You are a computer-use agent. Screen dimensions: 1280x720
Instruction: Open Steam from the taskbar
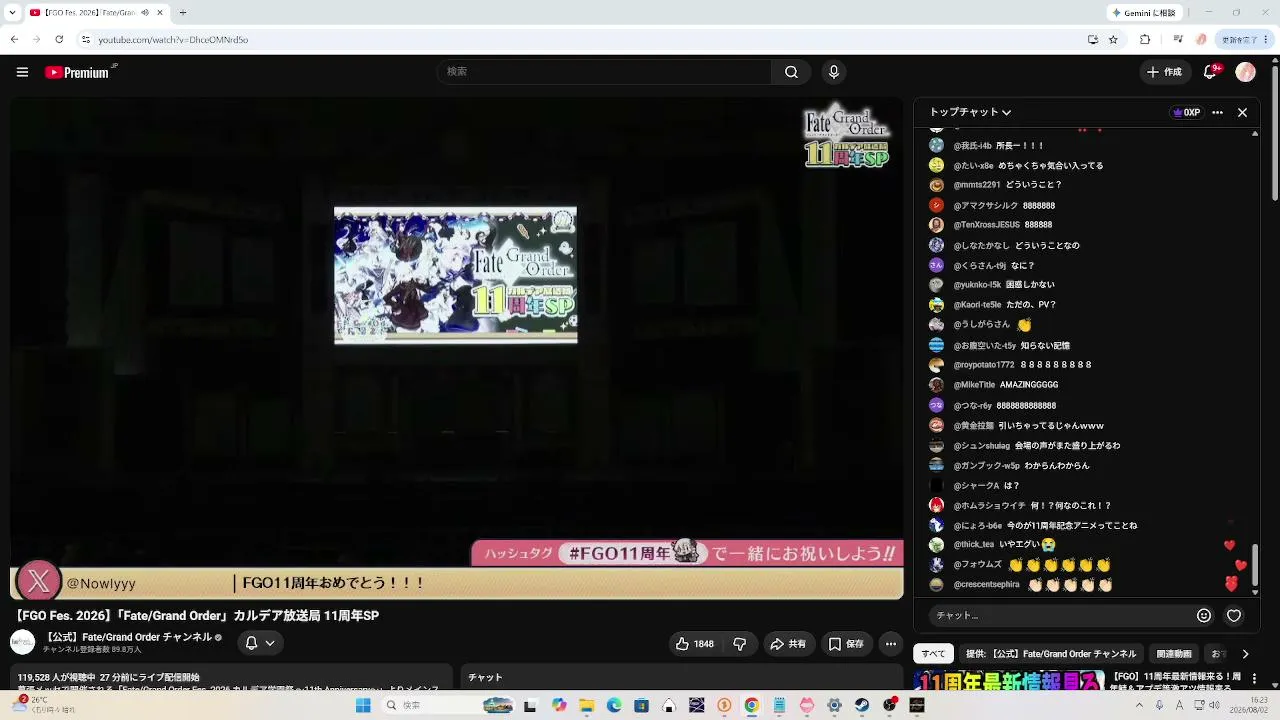click(861, 705)
